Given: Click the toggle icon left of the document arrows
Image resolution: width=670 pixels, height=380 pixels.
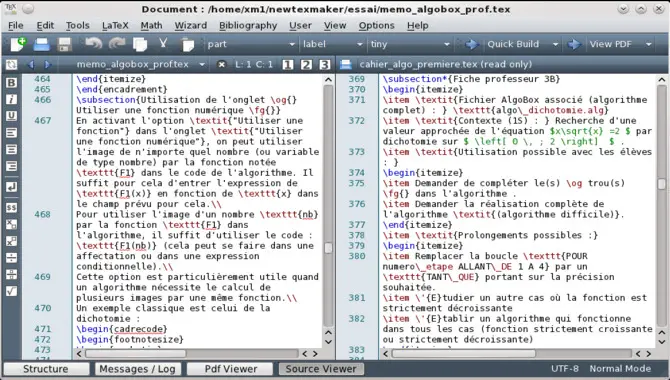Looking at the screenshot, I should (12, 65).
